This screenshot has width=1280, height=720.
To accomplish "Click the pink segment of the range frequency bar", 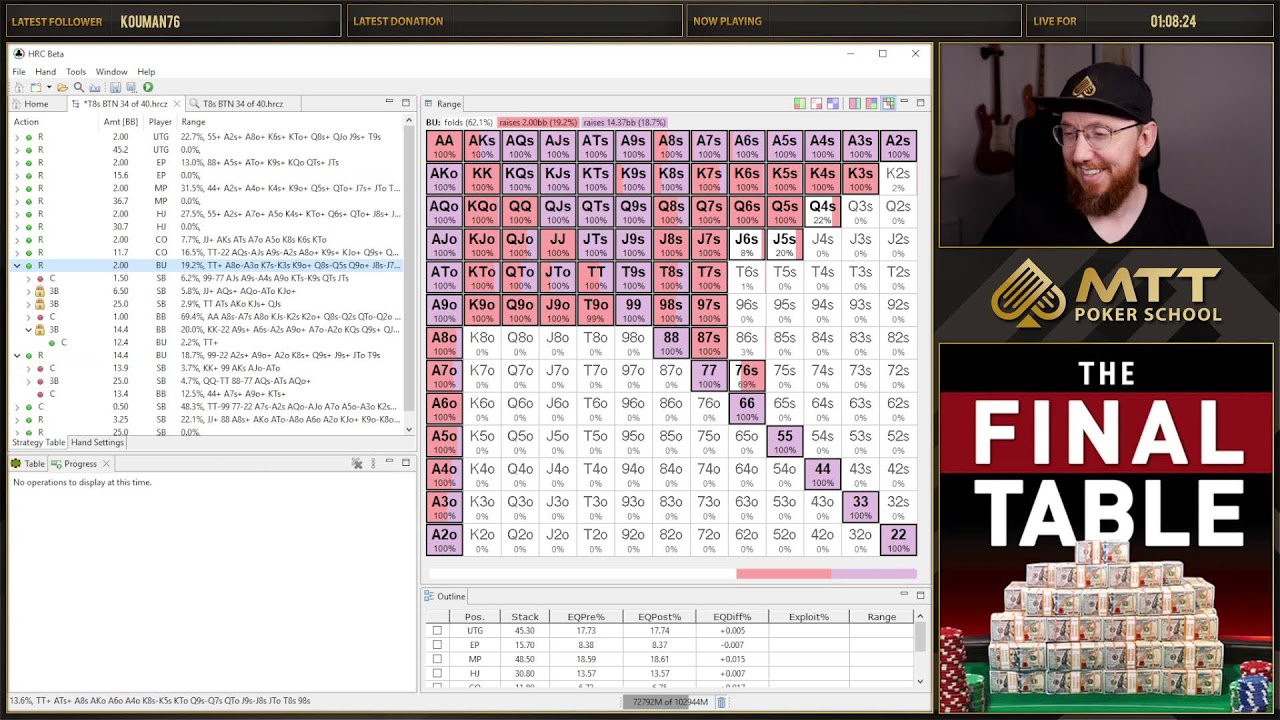I will [x=783, y=574].
